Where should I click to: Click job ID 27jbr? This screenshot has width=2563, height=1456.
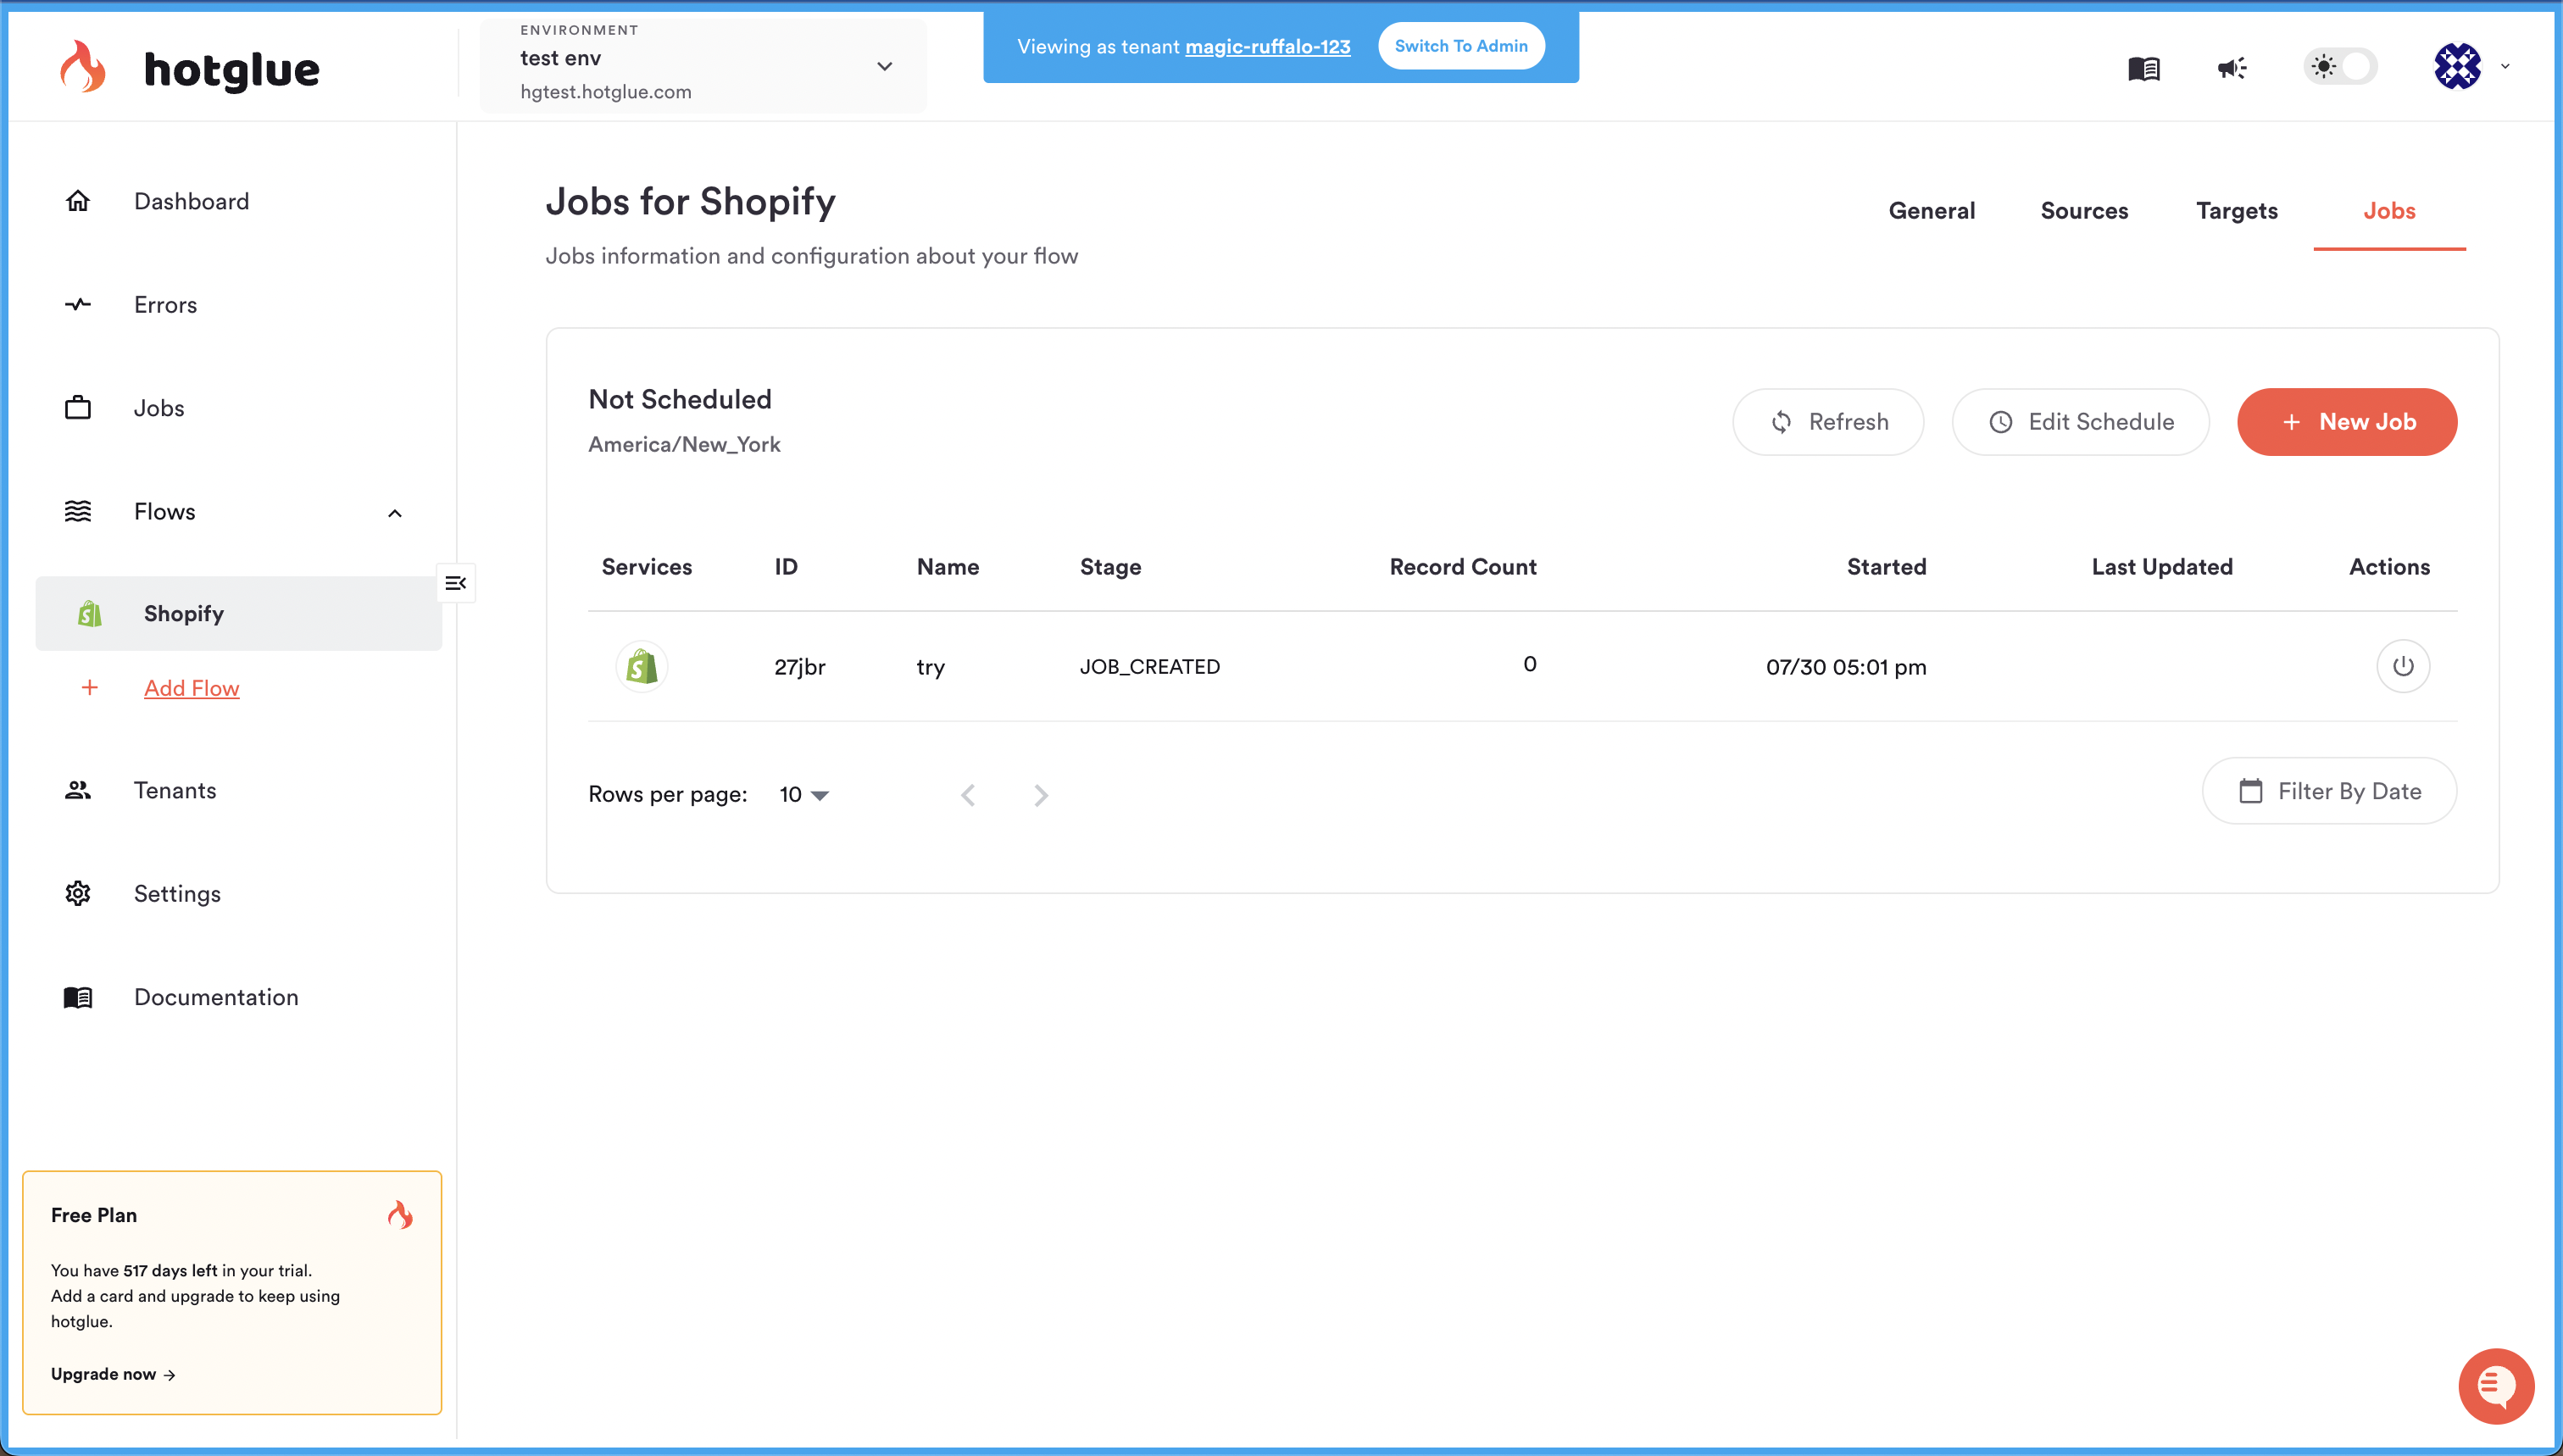pyautogui.click(x=800, y=667)
